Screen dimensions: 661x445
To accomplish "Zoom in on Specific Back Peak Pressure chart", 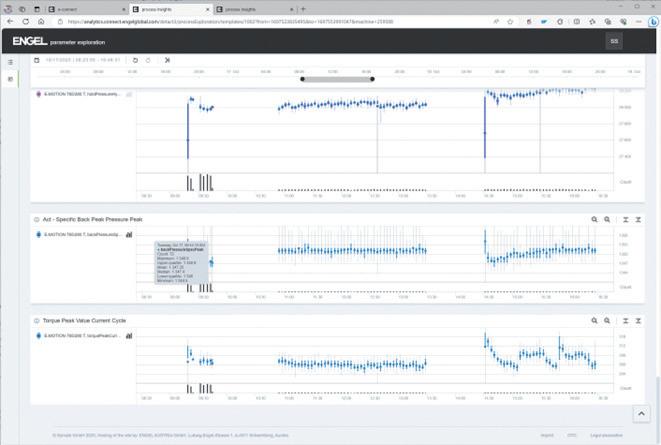I will pyautogui.click(x=594, y=220).
